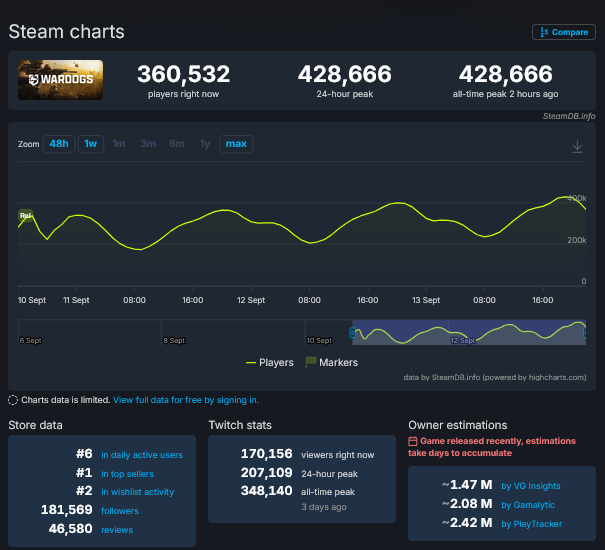Open the in daily active users link

pyautogui.click(x=142, y=455)
